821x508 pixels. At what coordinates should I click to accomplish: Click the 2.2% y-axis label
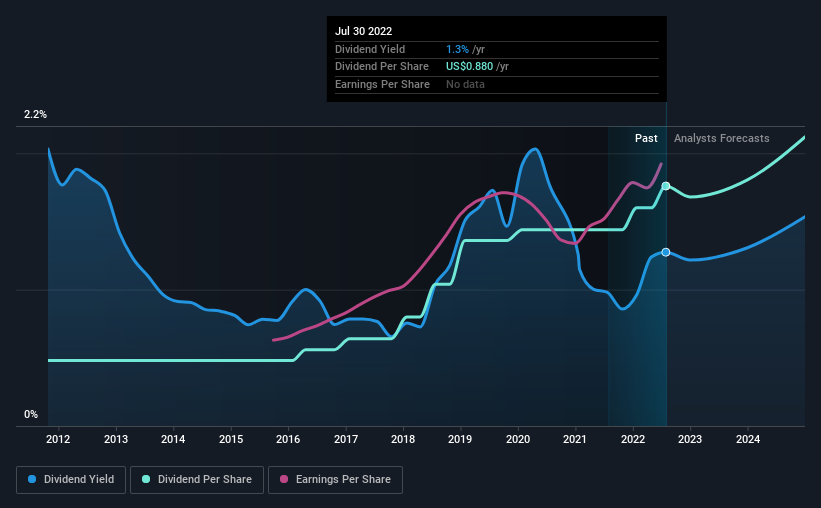pos(35,115)
